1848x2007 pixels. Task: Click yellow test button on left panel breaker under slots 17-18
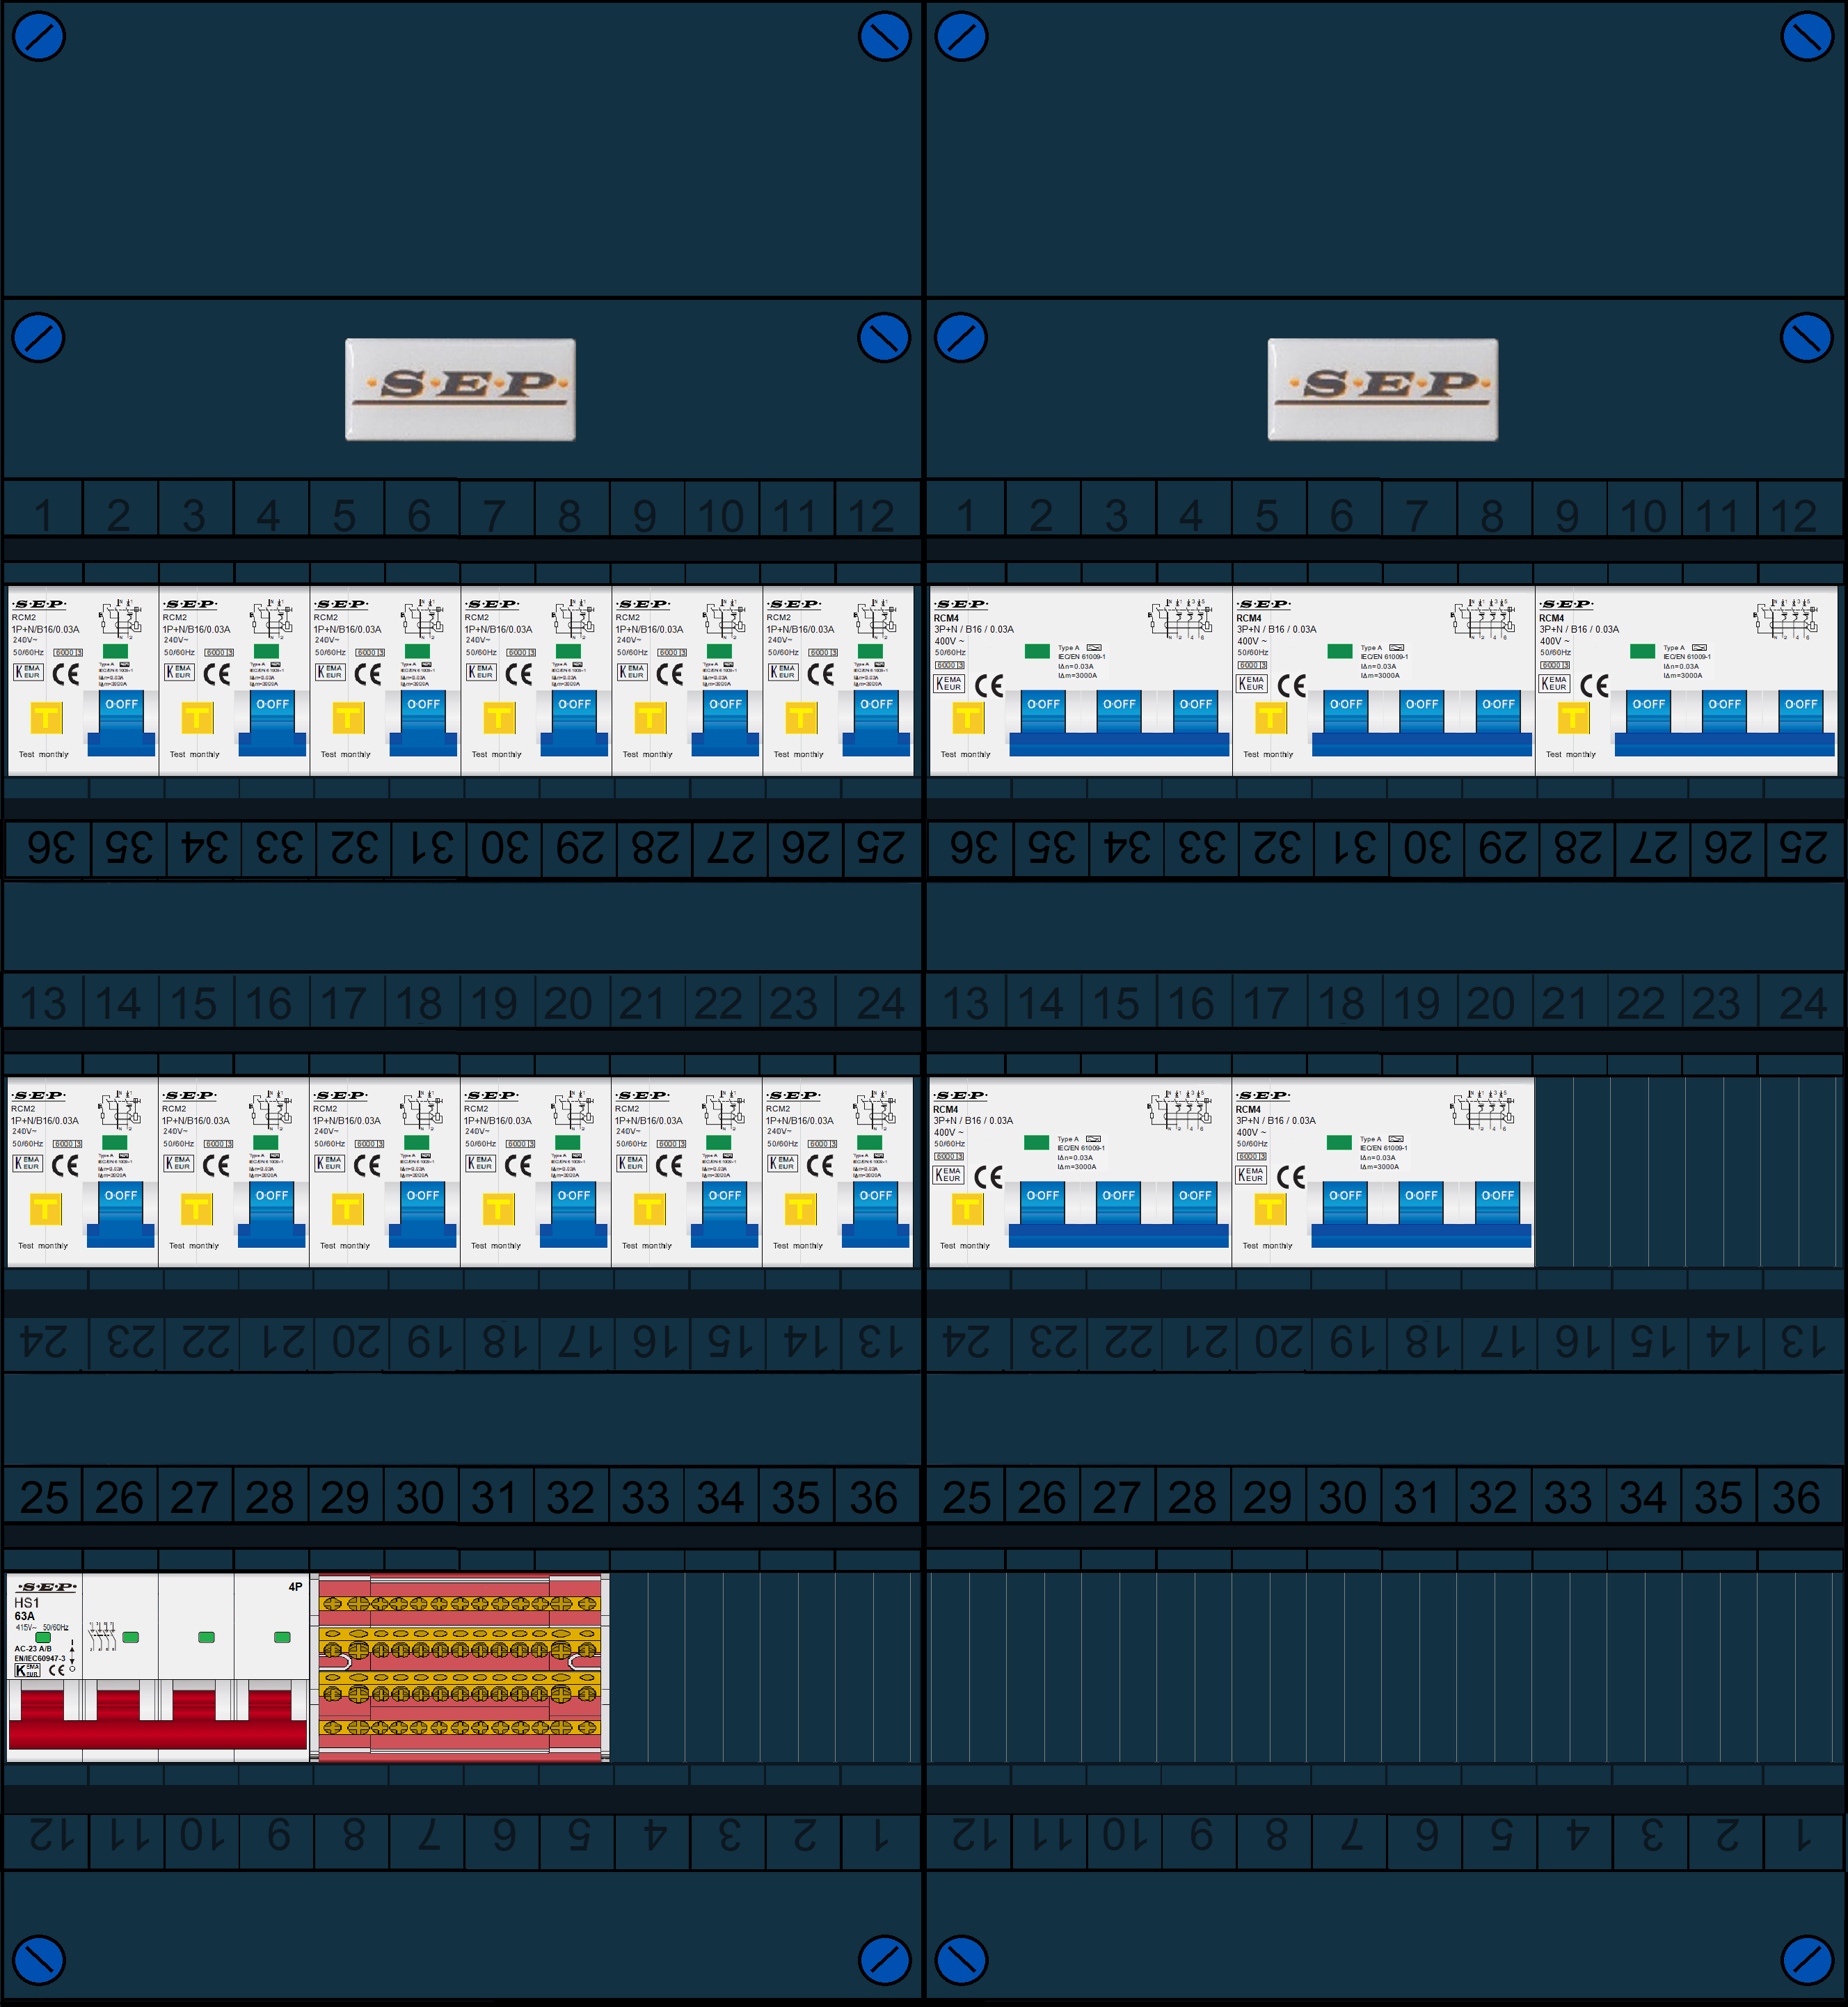coord(347,1209)
